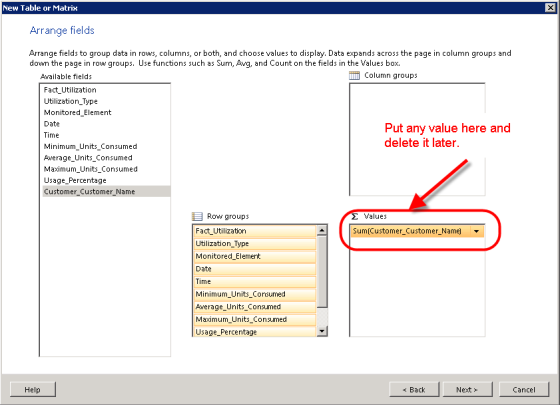Click the Row groups icon

point(197,216)
